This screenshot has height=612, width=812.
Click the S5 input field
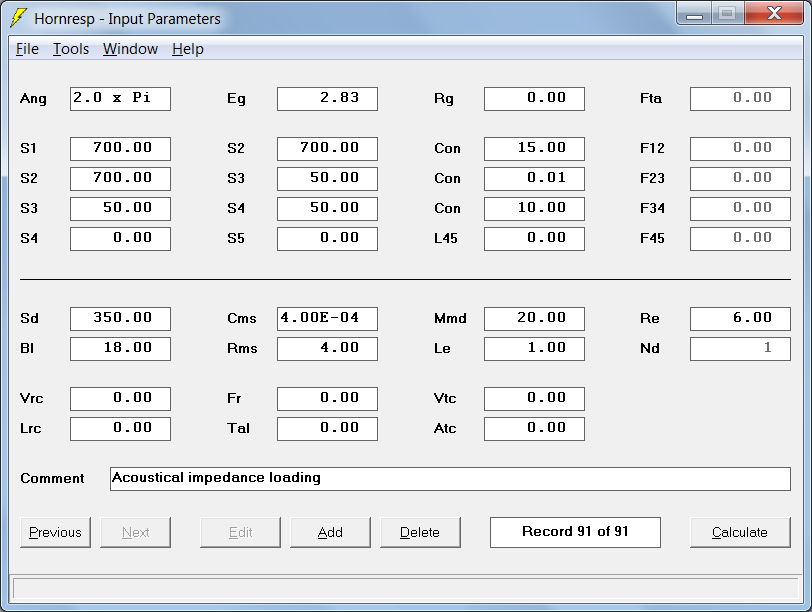click(327, 239)
